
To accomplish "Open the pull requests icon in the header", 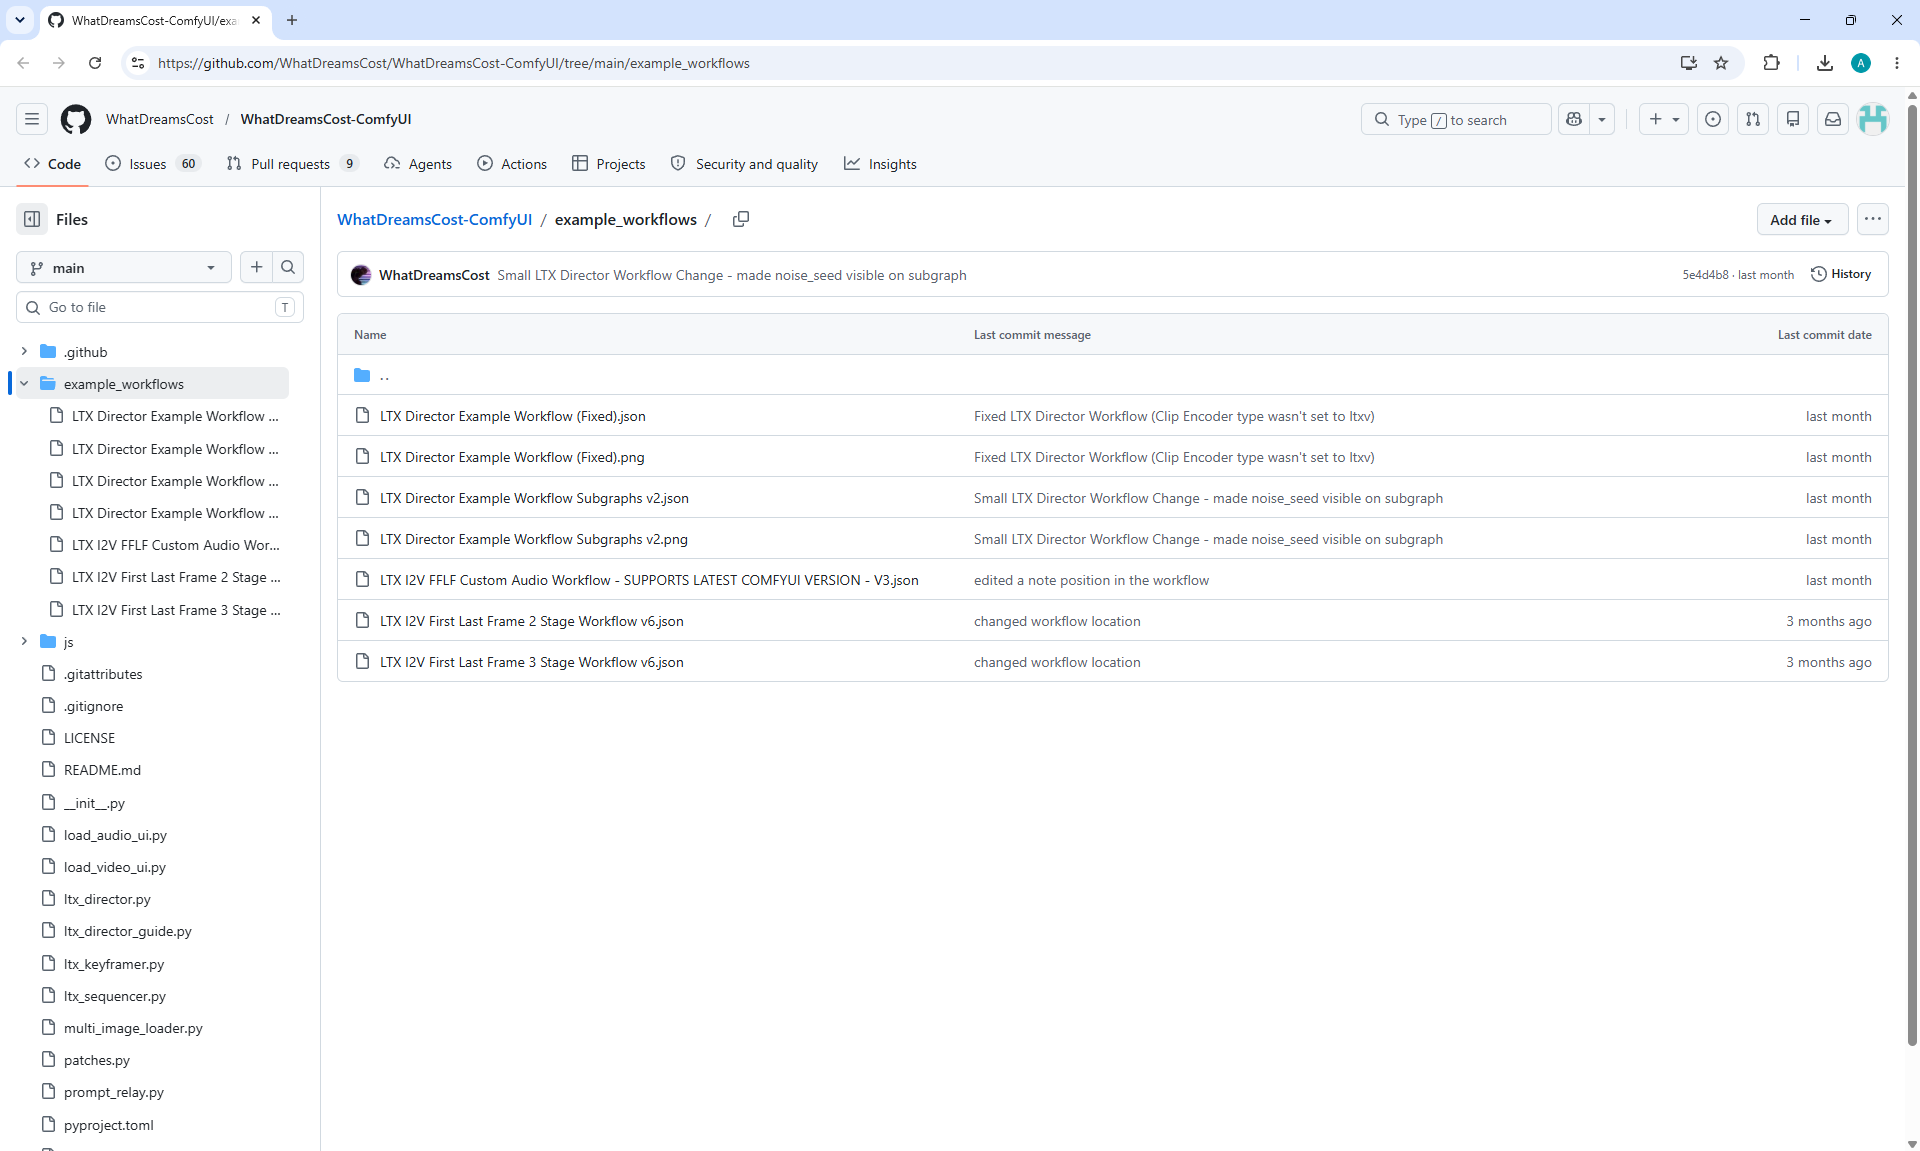I will pos(1753,119).
